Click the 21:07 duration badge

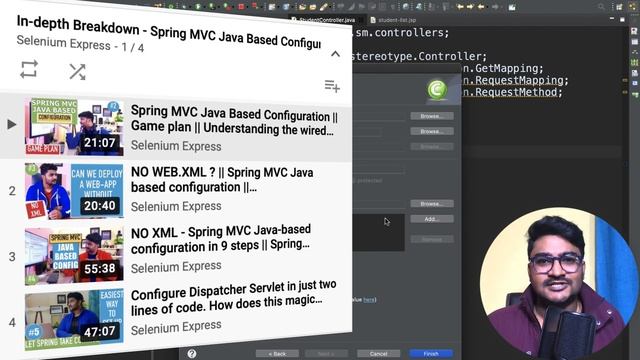[x=100, y=143]
